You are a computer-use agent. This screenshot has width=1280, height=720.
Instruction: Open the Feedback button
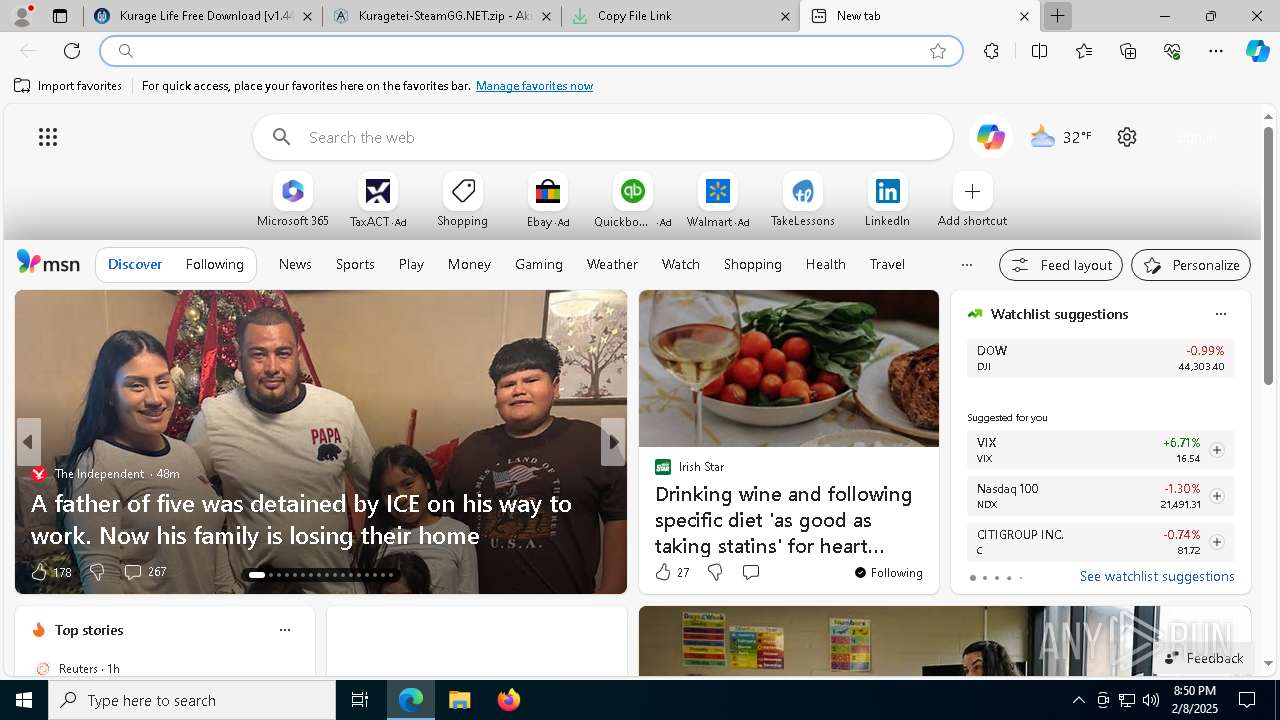click(x=1204, y=658)
